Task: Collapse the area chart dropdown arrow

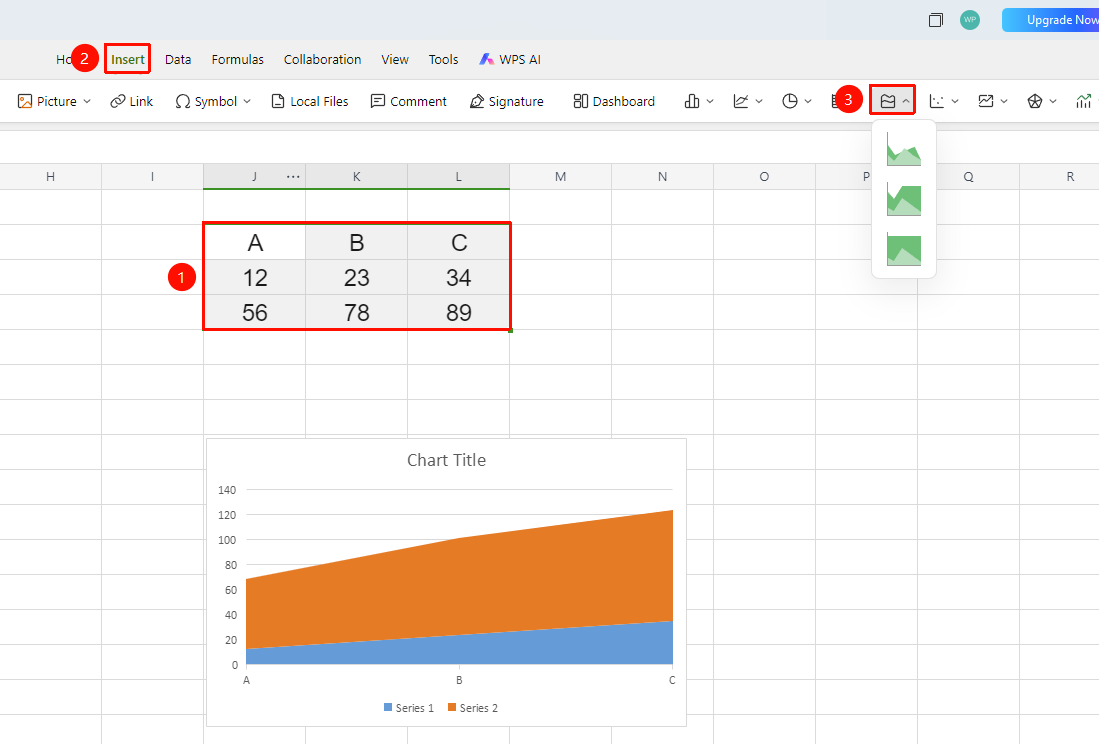Action: [x=906, y=102]
